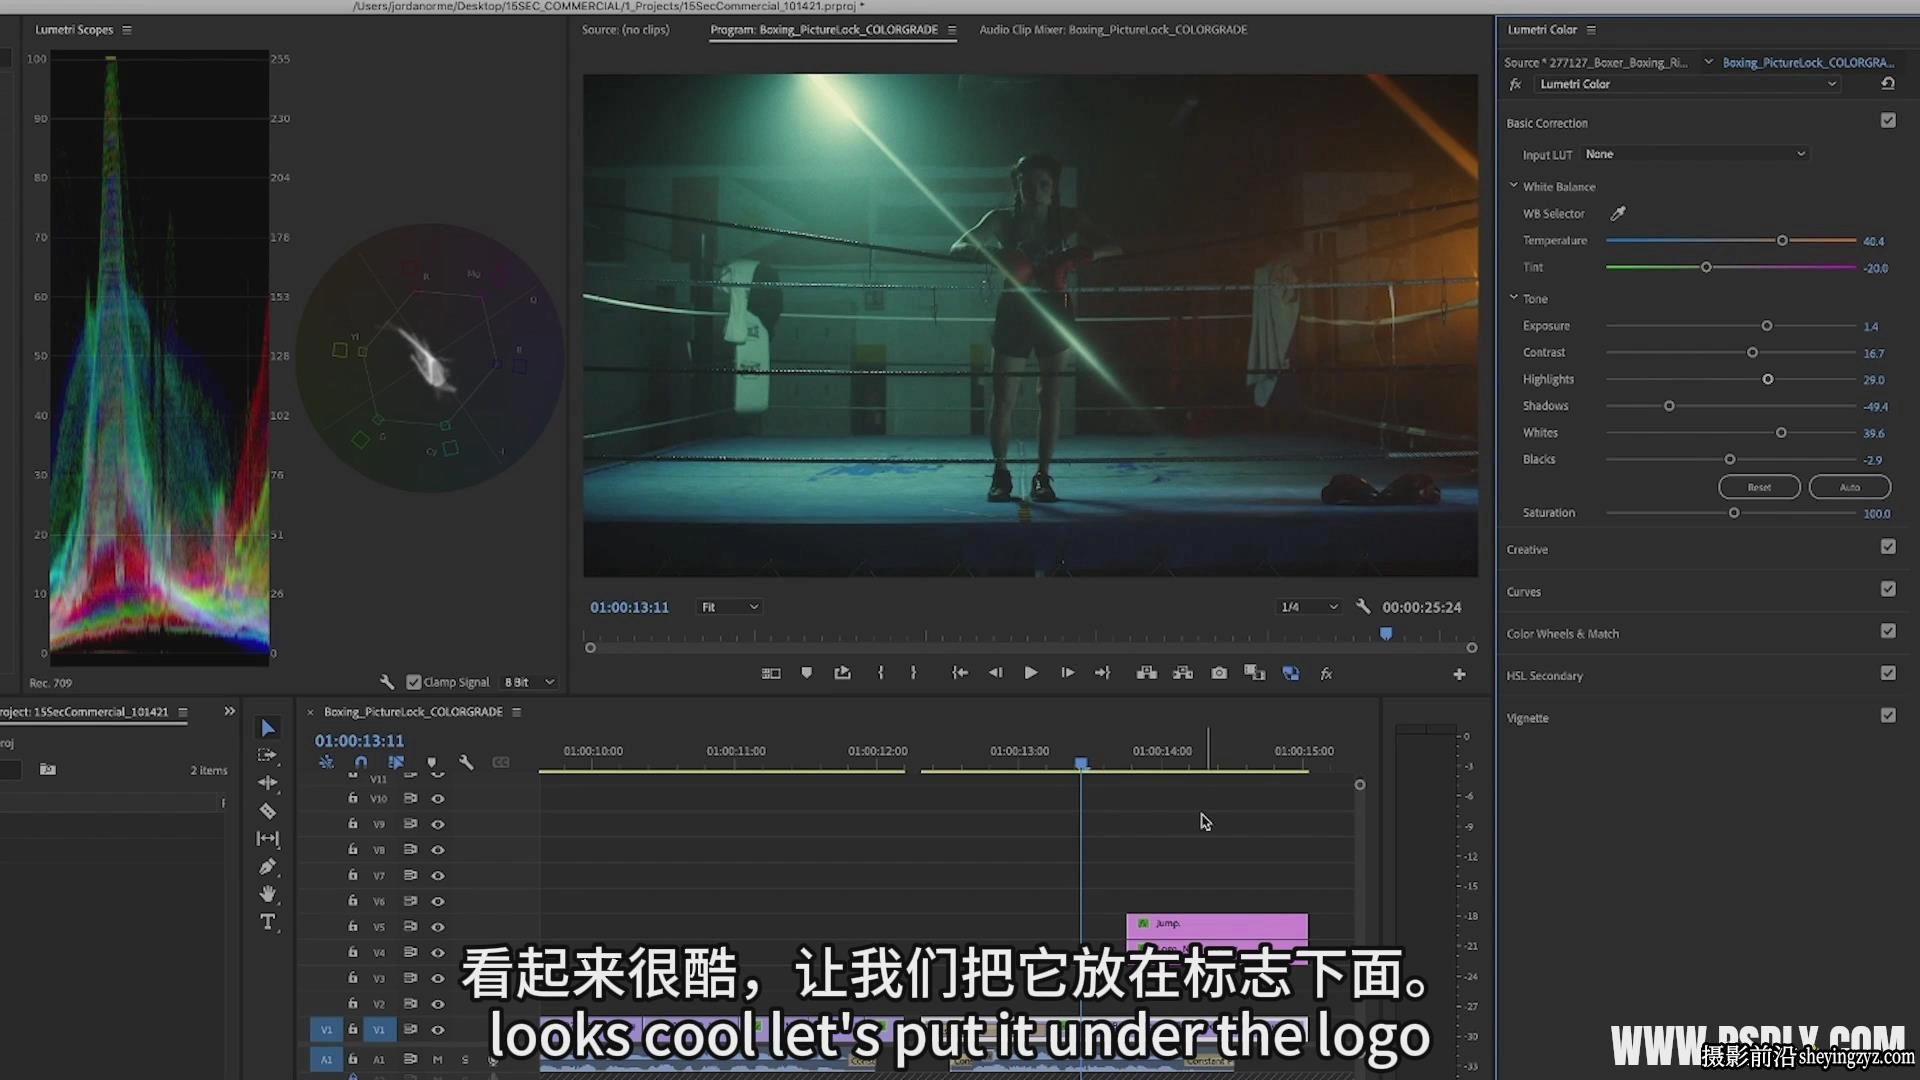Select the Razor tool
1920x1080 pixels.
click(267, 811)
